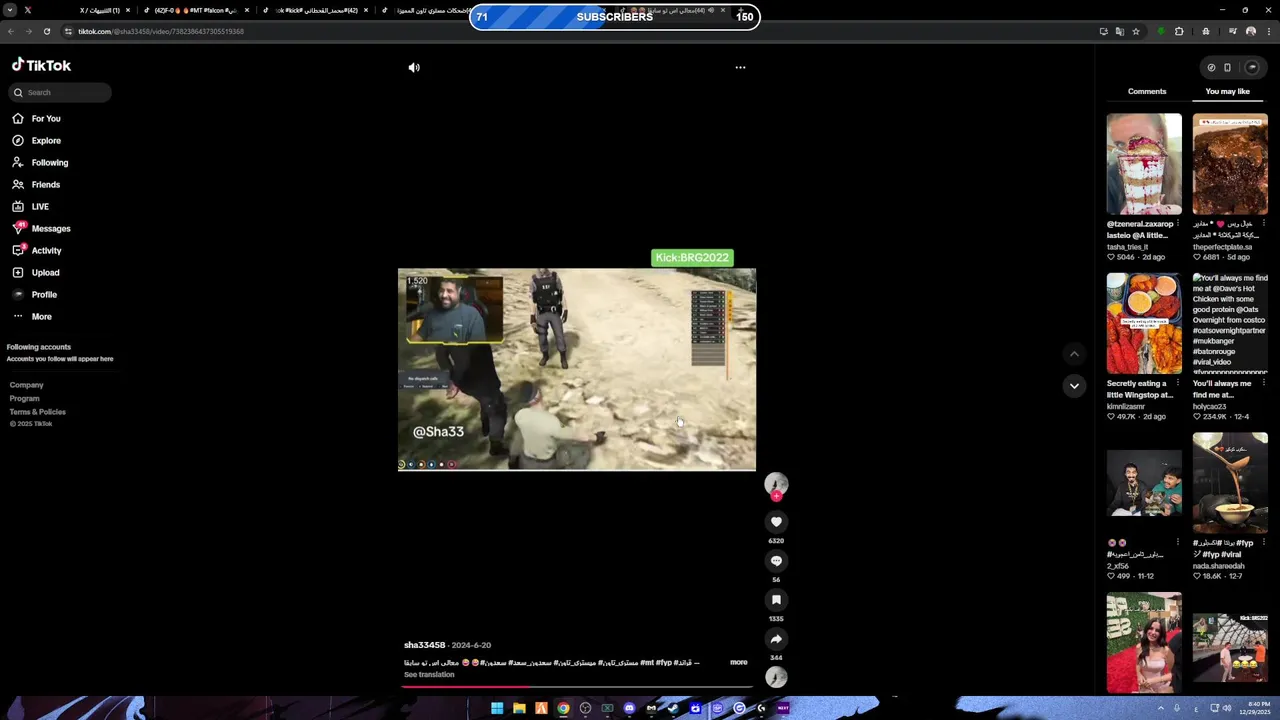Focus the TikTok Search field
This screenshot has height=720, width=1280.
(x=60, y=92)
